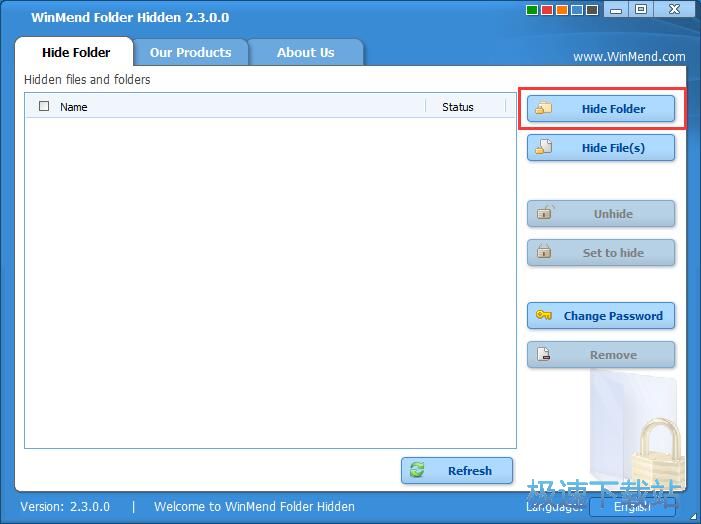Apply the green color theme swatch

[532, 10]
